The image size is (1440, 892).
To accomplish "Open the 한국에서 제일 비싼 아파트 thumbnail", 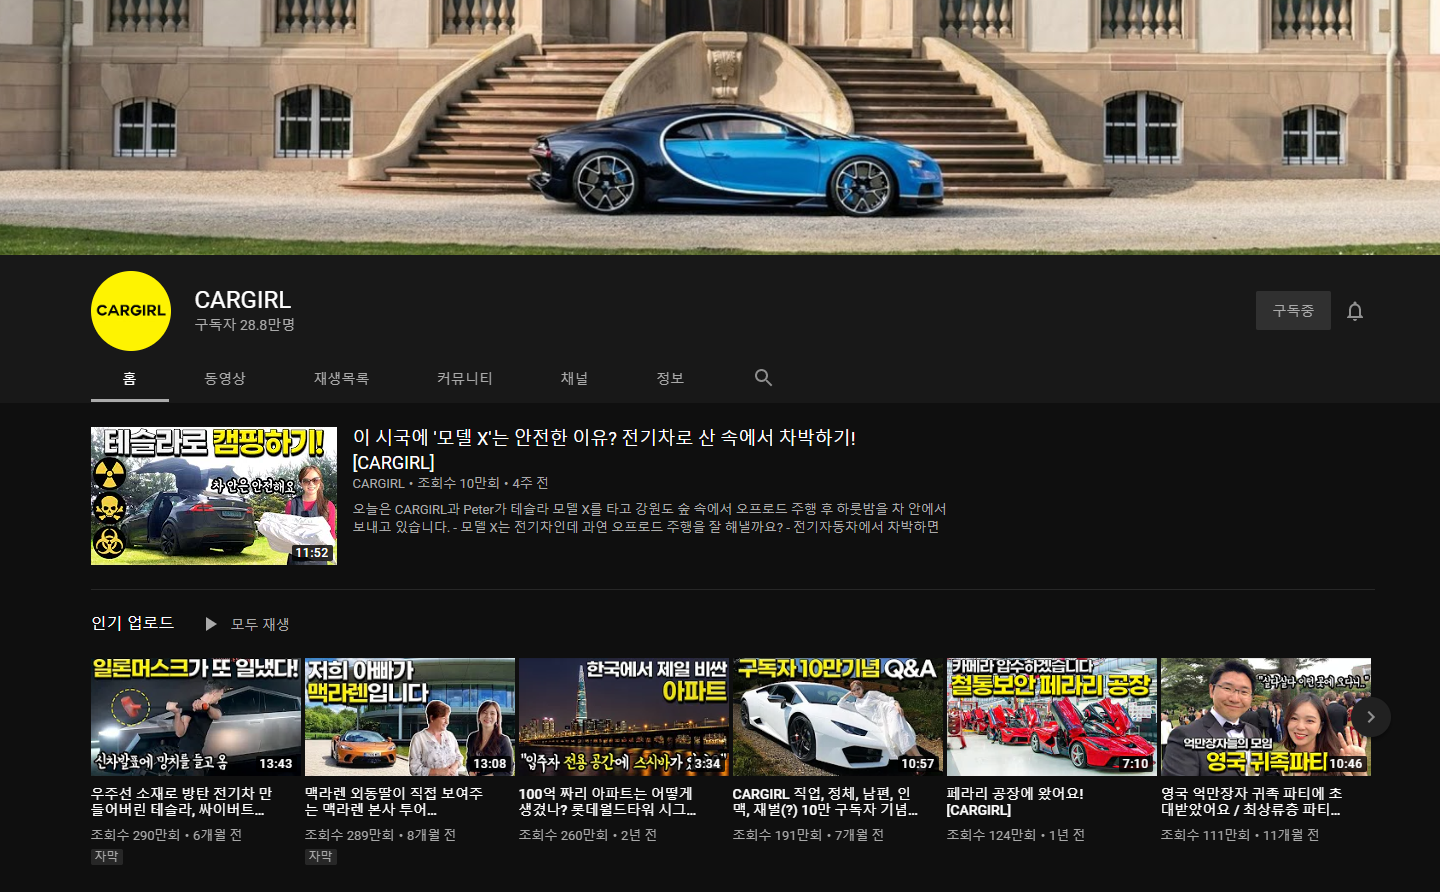I will (x=624, y=717).
